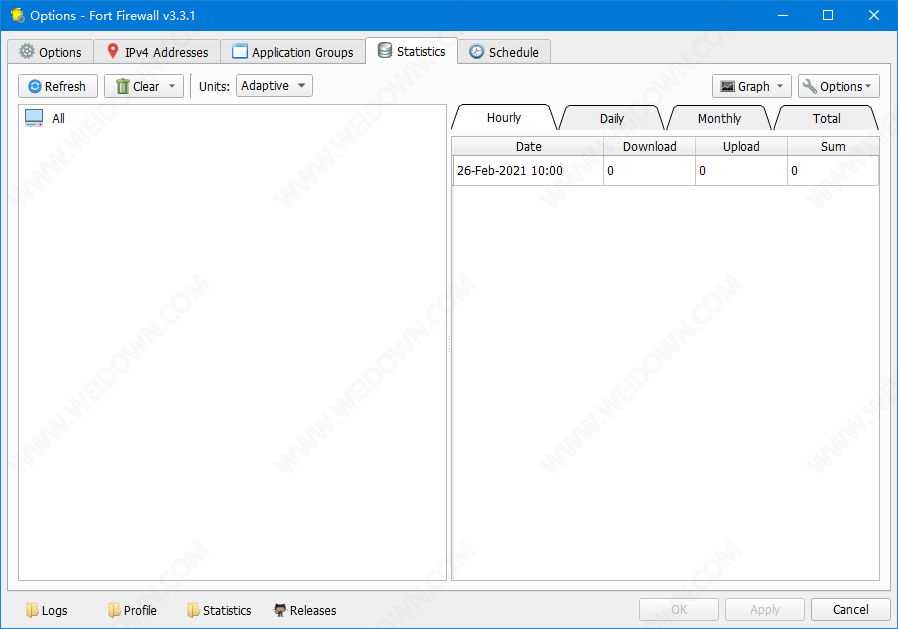Click the Refresh circular arrow icon
This screenshot has height=629, width=898.
[x=35, y=87]
